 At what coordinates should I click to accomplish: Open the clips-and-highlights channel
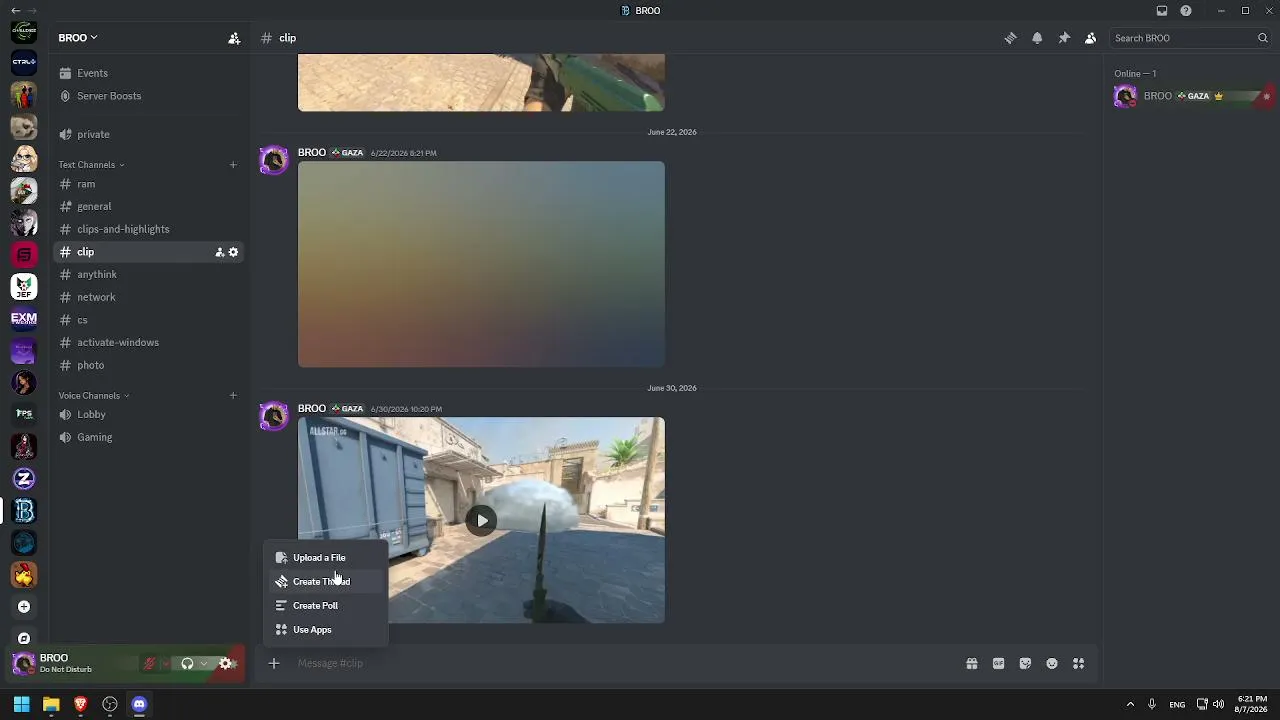147,229
